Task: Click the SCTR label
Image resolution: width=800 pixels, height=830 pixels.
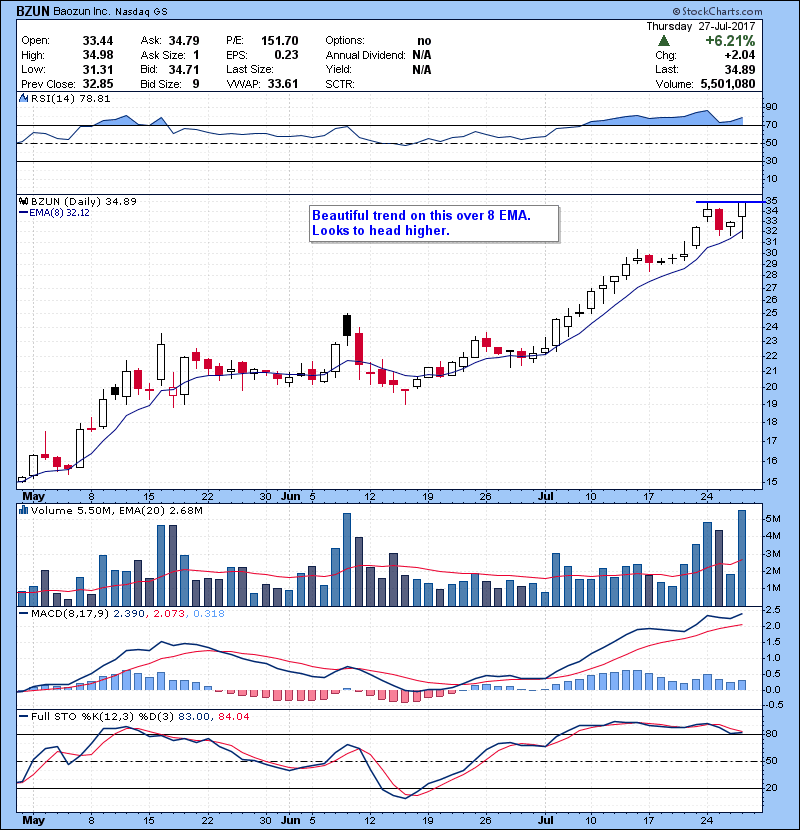Action: click(x=340, y=84)
